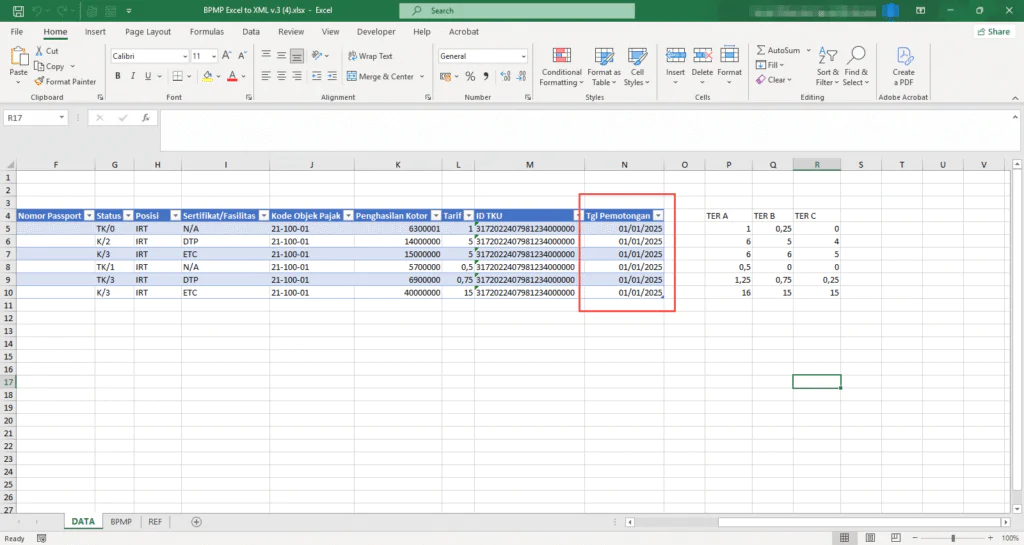Switch to the Insert tab
The width and height of the screenshot is (1024, 545).
coord(95,31)
